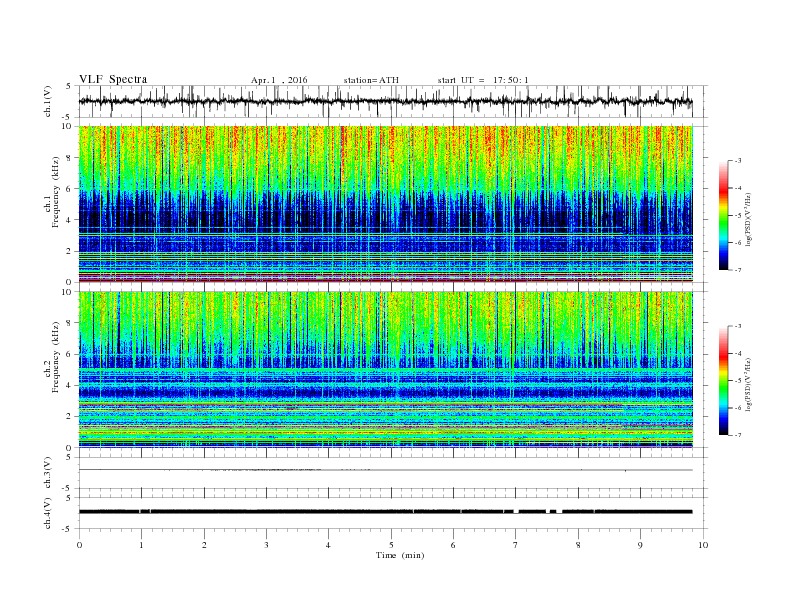
Task: Click the time axis tick label '5'
Action: point(391,545)
